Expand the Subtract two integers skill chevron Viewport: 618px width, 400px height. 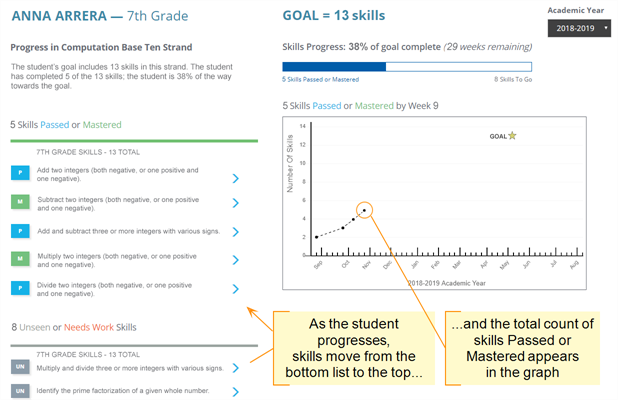[x=235, y=203]
